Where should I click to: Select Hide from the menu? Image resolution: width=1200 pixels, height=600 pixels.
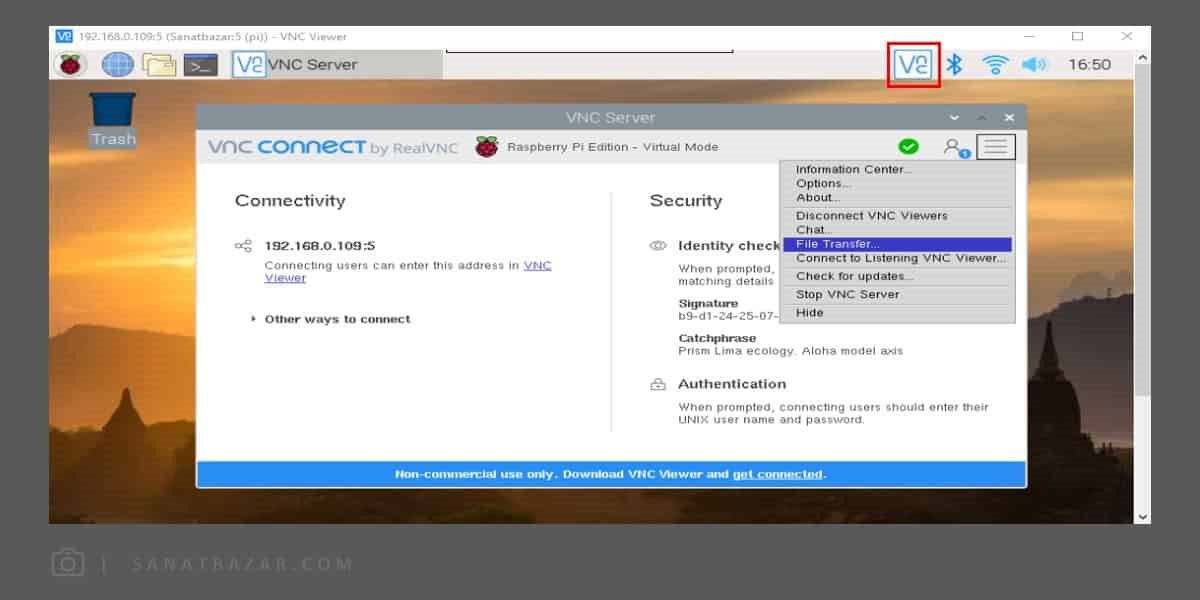click(897, 313)
